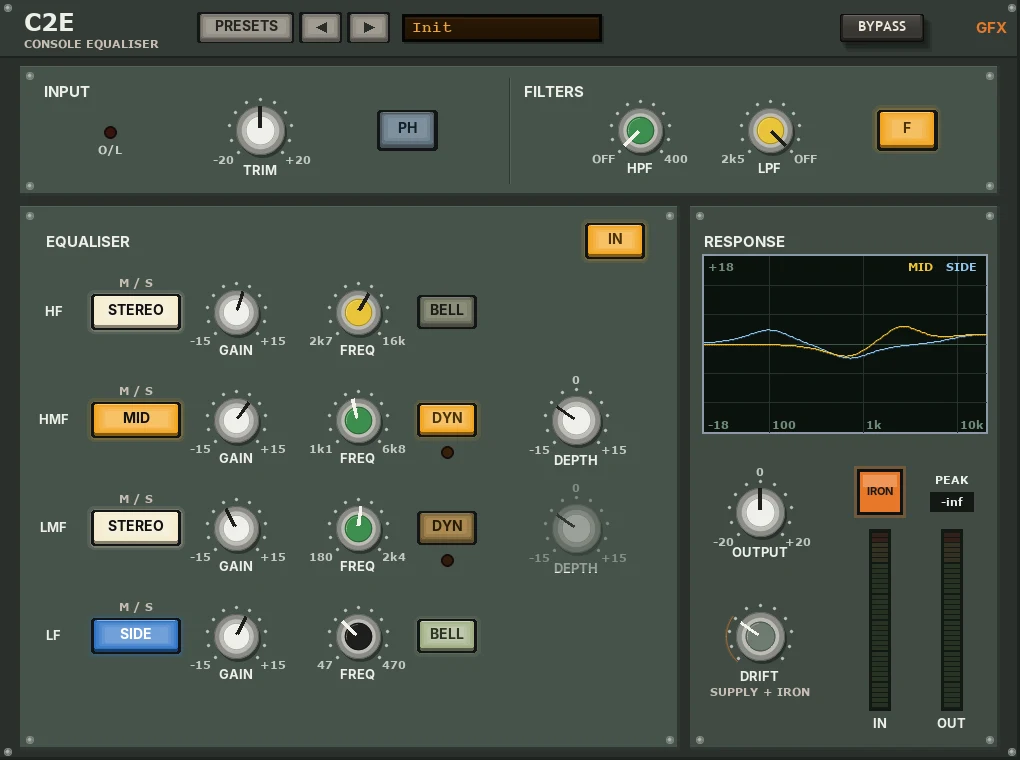Image resolution: width=1020 pixels, height=760 pixels.
Task: Click the HF GAIN knob
Action: tap(237, 312)
